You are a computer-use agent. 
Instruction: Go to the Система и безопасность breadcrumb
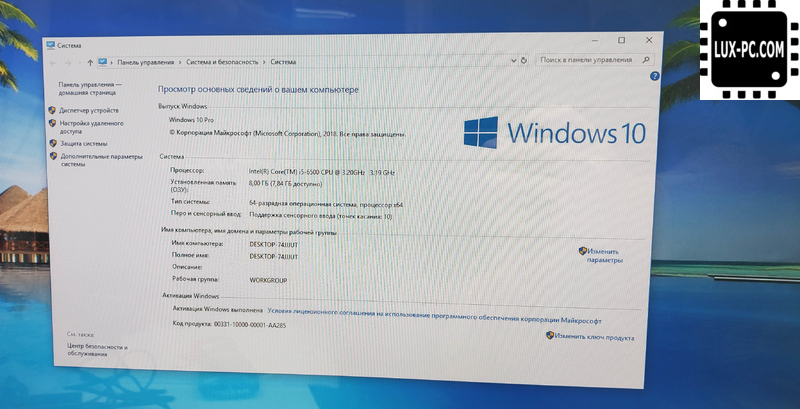(220, 62)
